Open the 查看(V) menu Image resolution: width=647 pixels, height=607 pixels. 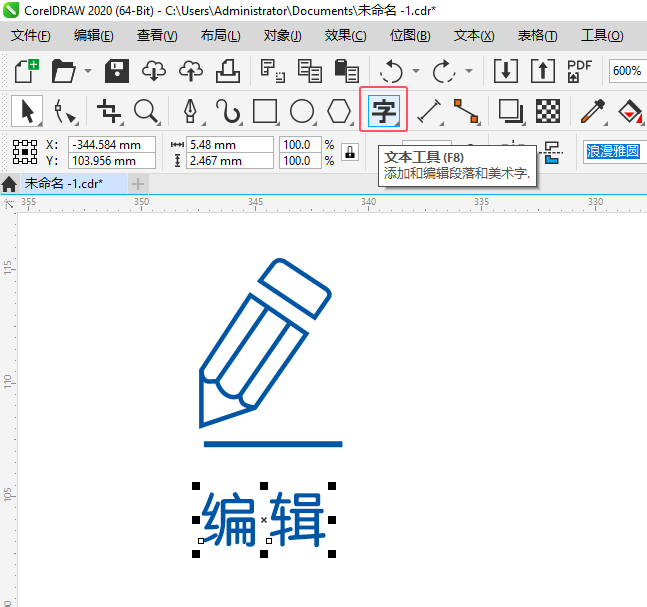pos(157,35)
